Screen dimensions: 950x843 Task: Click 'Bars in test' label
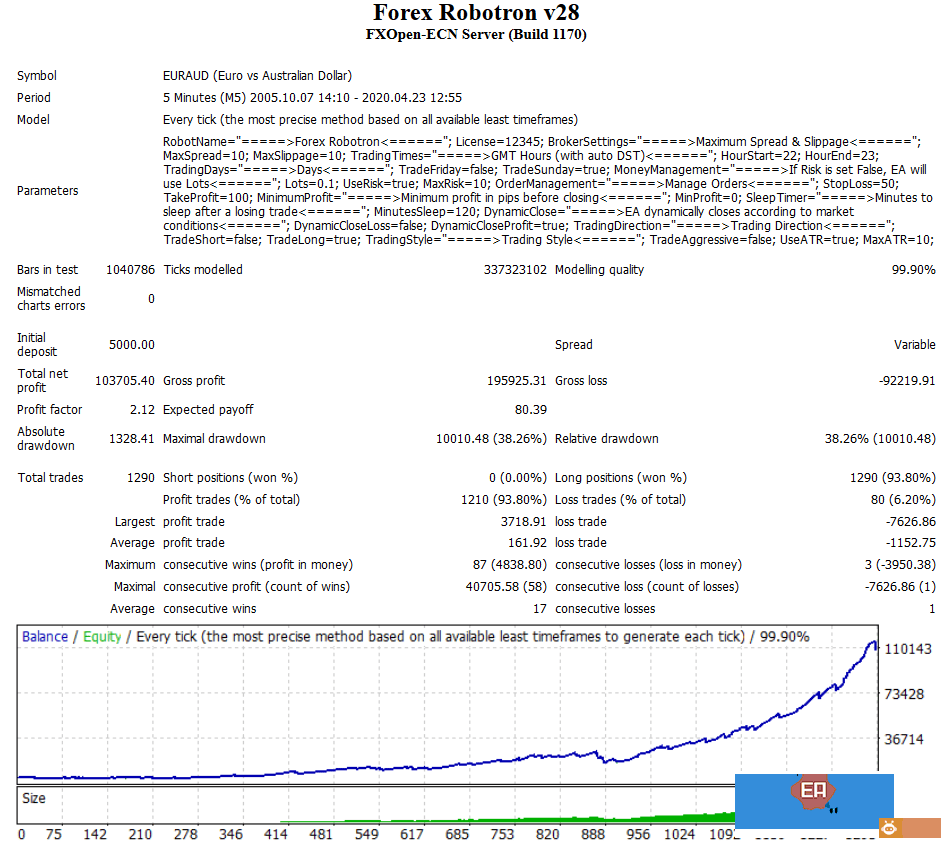[x=48, y=270]
